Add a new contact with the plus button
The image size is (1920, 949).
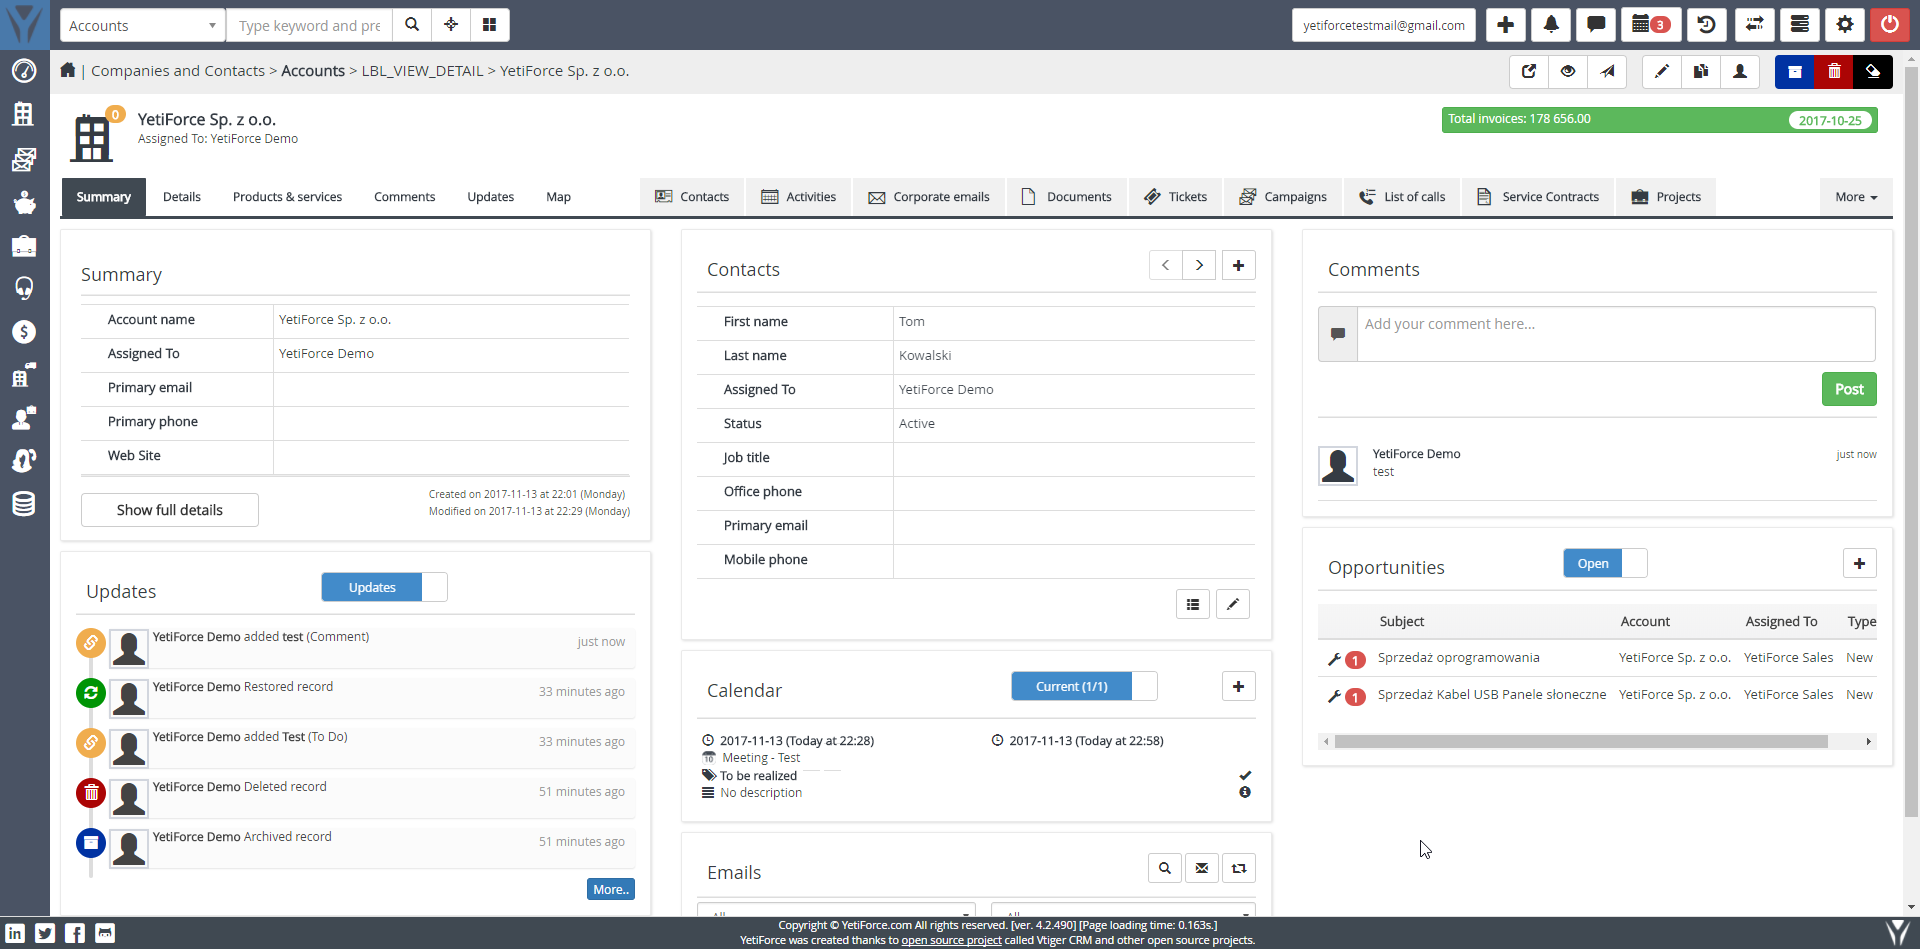click(x=1239, y=265)
